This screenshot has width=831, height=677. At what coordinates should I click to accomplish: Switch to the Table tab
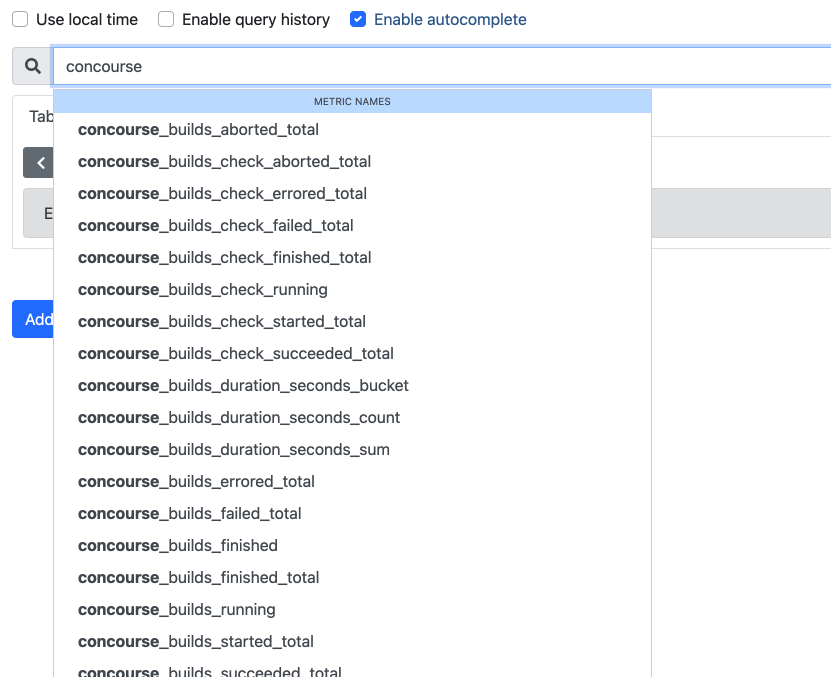click(x=42, y=116)
